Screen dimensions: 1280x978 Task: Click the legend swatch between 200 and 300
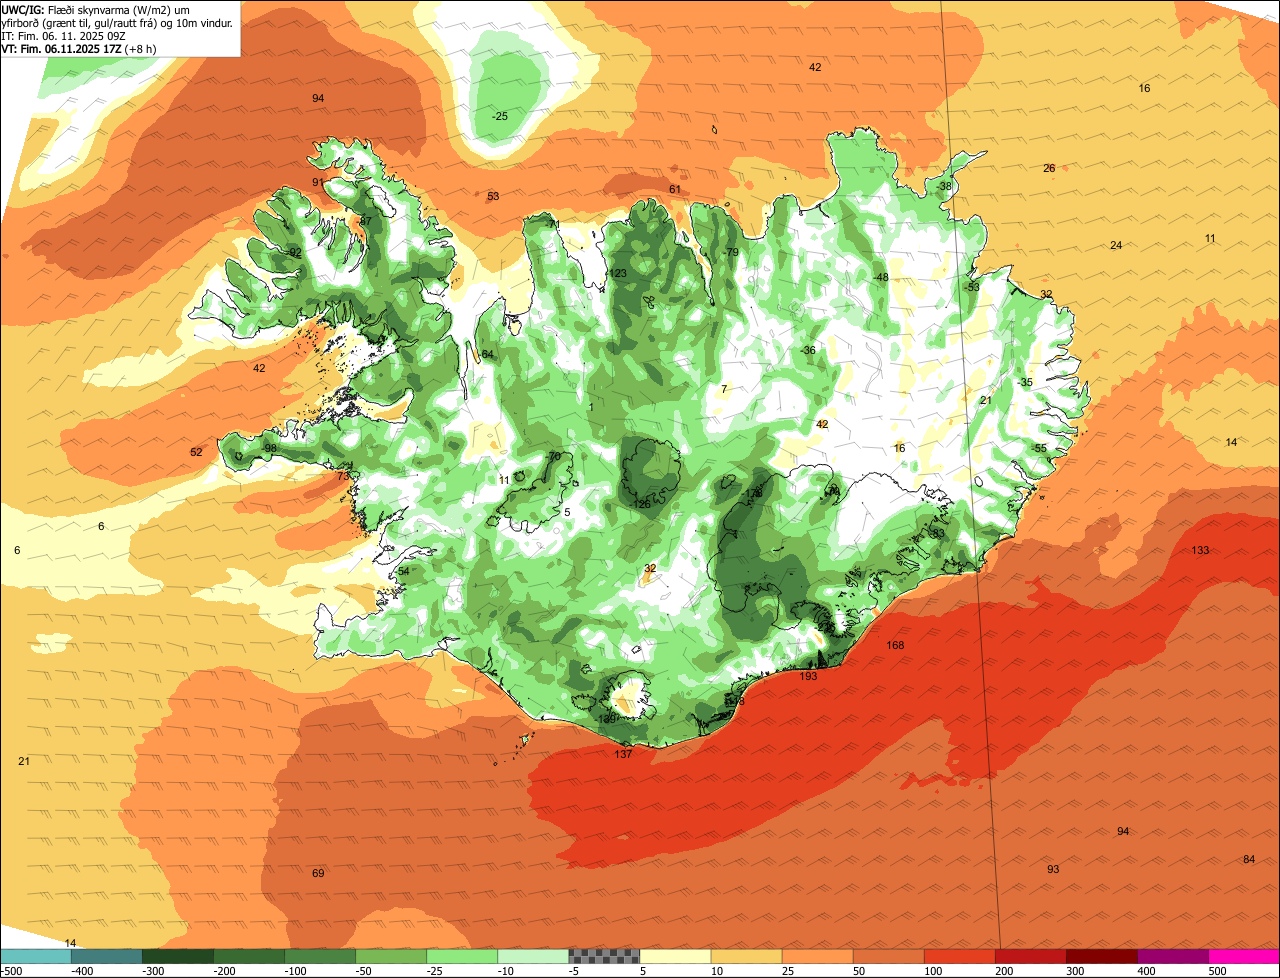[1030, 956]
